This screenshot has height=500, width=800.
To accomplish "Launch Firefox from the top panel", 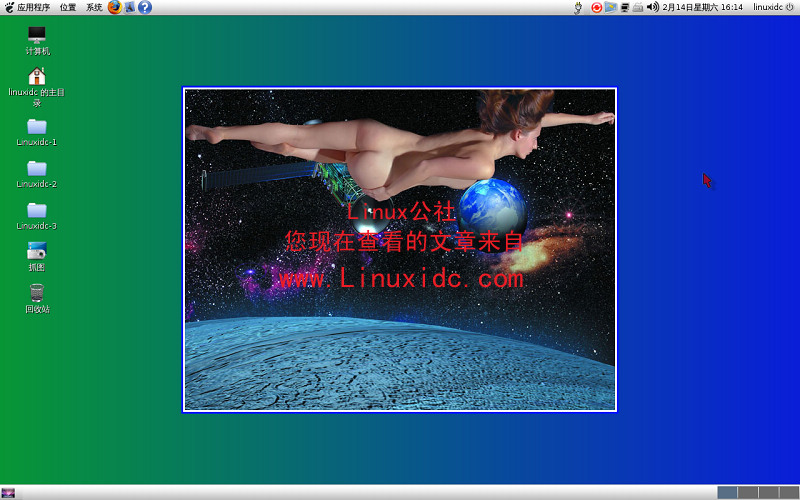I will pos(115,7).
